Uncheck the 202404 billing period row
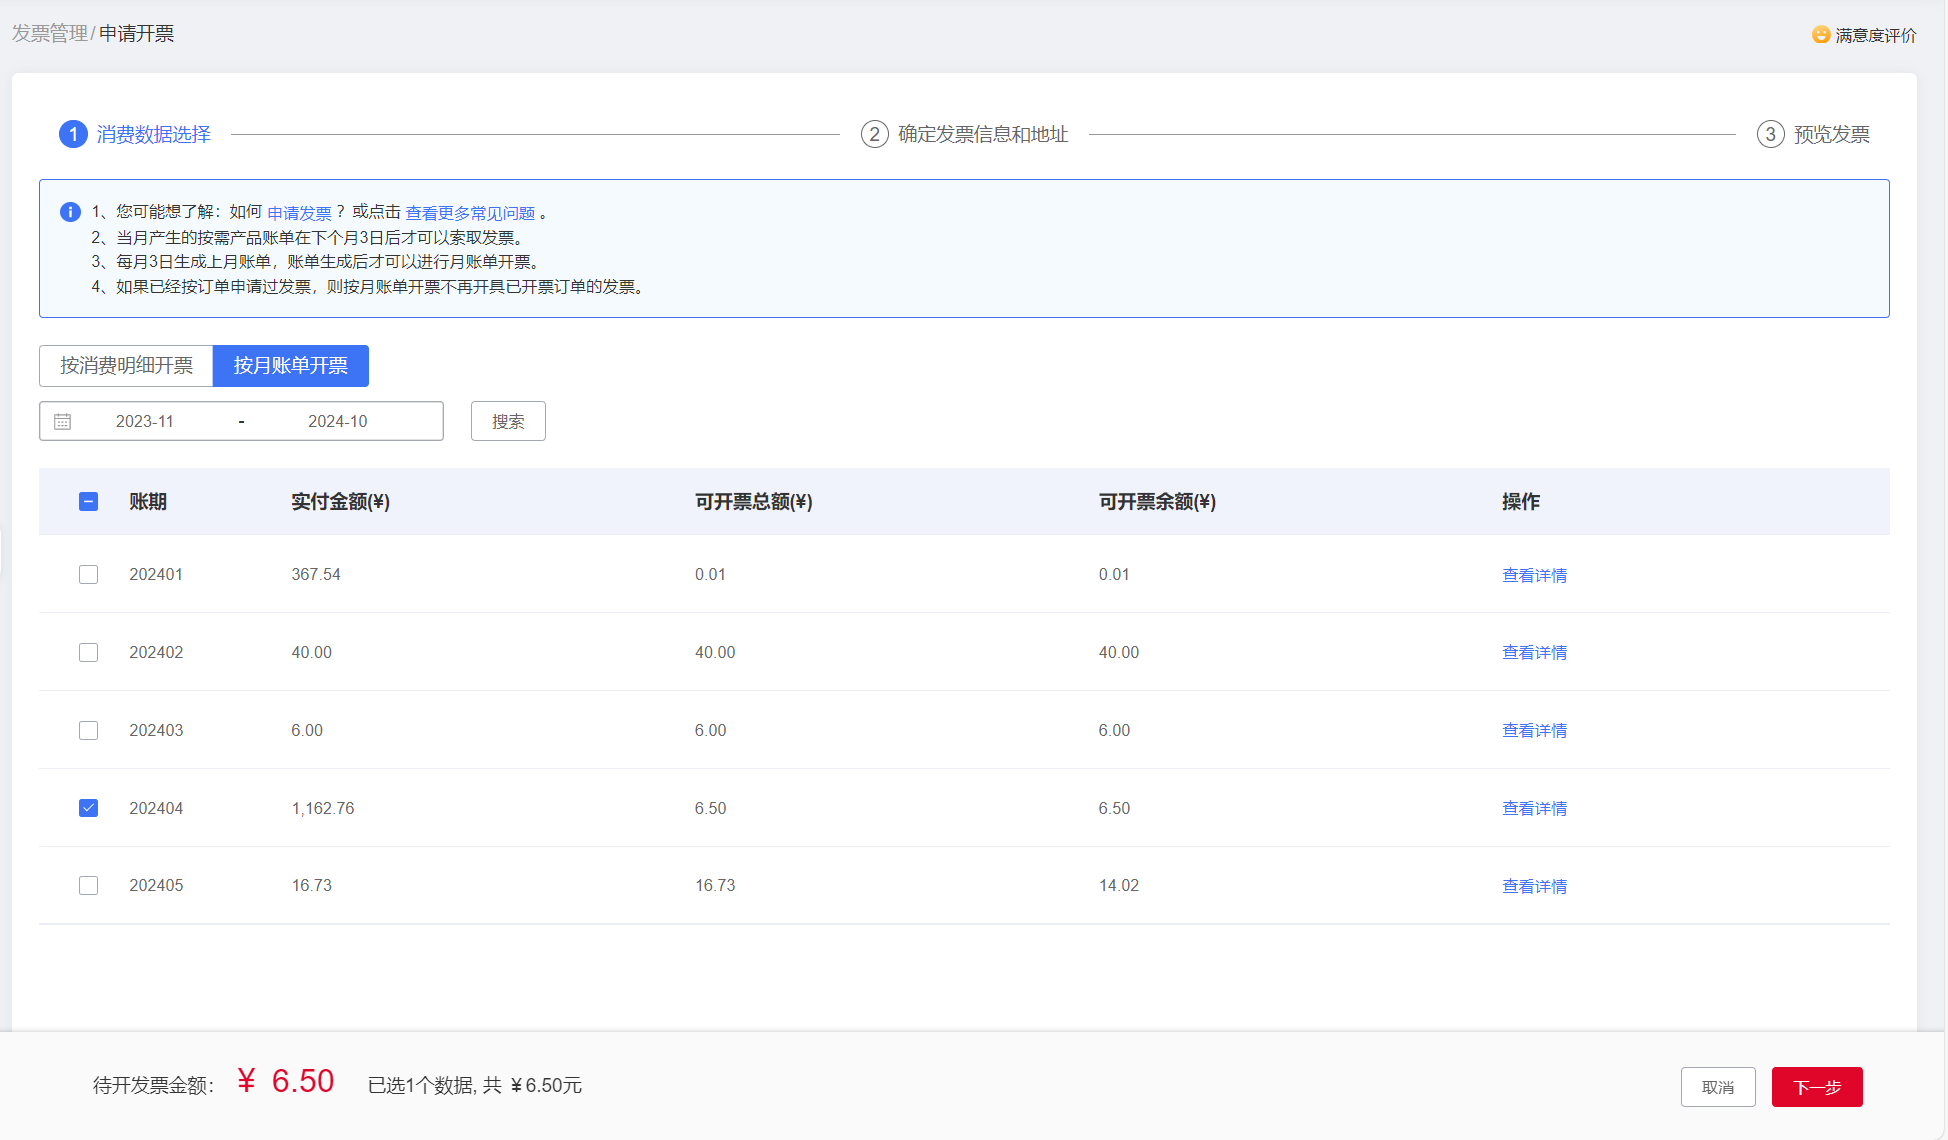The width and height of the screenshot is (1948, 1140). tap(89, 808)
